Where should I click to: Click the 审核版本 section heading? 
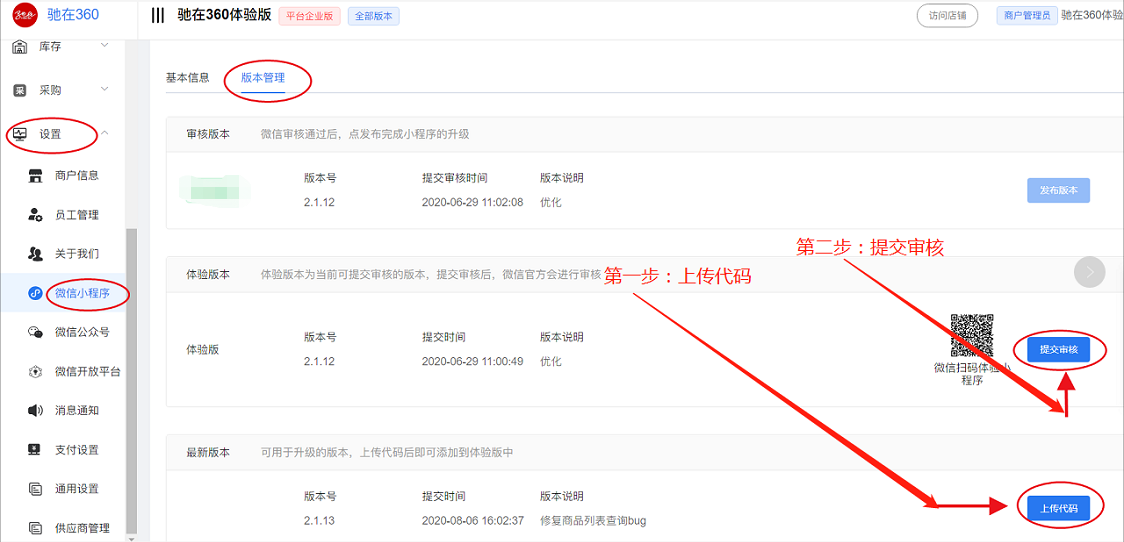point(209,134)
